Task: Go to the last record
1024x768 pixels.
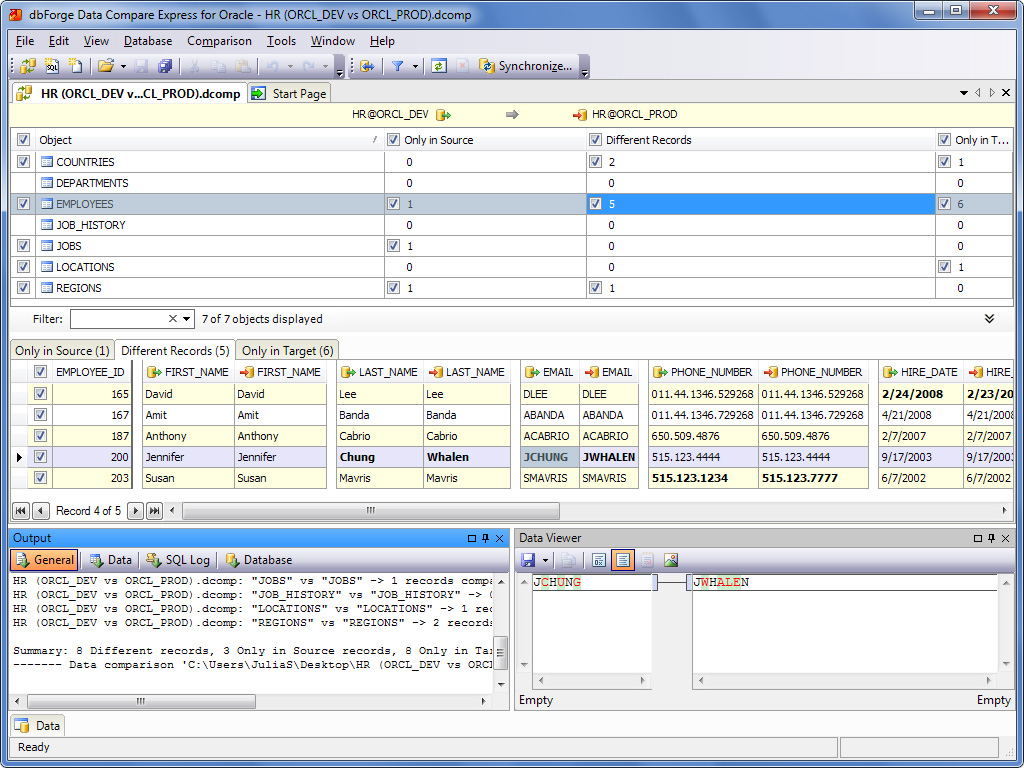Action: point(154,511)
